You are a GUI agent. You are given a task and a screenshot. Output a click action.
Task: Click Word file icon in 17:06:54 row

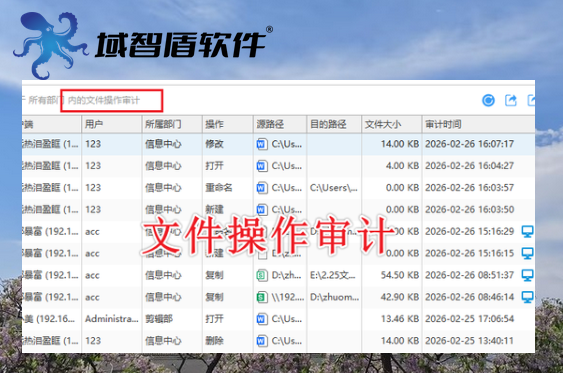262,319
